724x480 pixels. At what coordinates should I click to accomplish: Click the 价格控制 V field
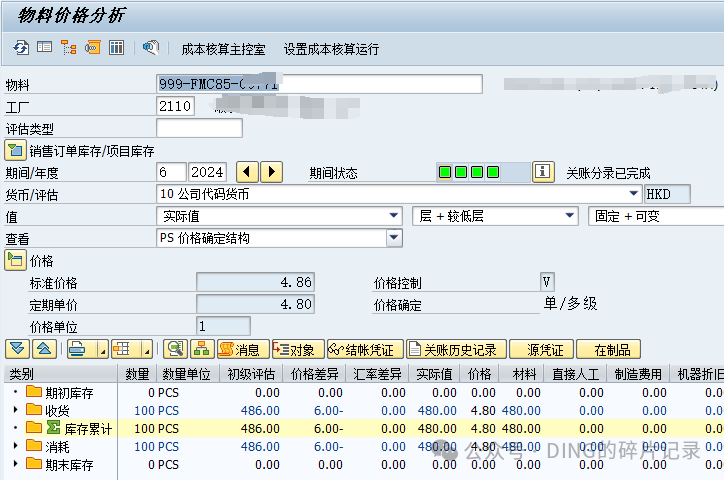point(547,282)
